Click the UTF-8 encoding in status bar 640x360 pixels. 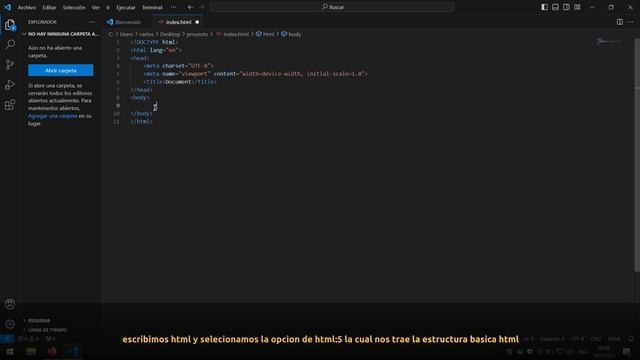(577, 339)
